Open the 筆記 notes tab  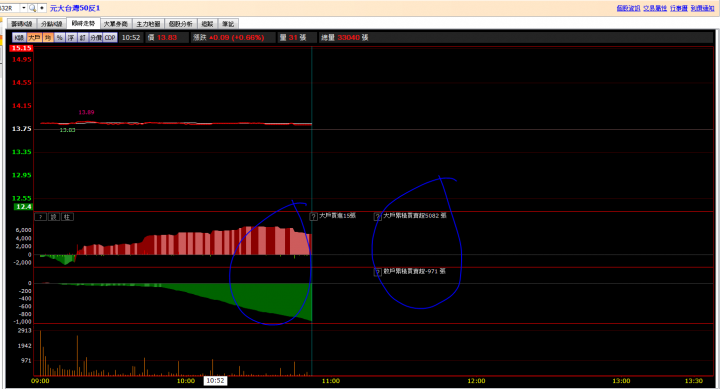tap(228, 24)
